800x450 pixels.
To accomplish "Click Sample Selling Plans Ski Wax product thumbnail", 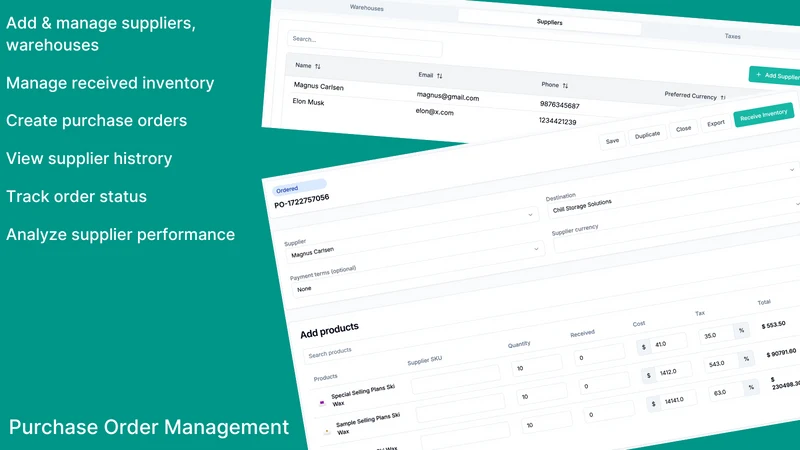I will (x=327, y=432).
